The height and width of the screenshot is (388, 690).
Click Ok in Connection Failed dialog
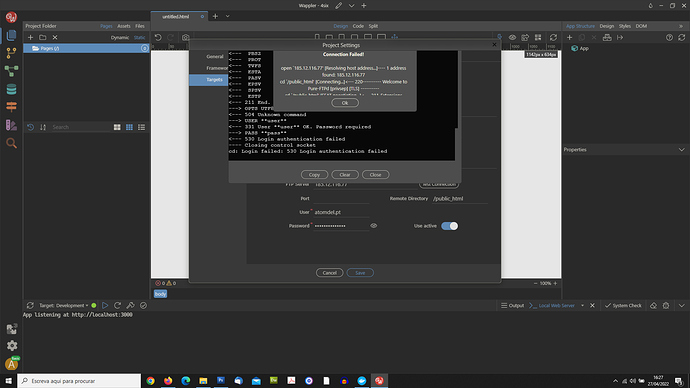pos(345,103)
